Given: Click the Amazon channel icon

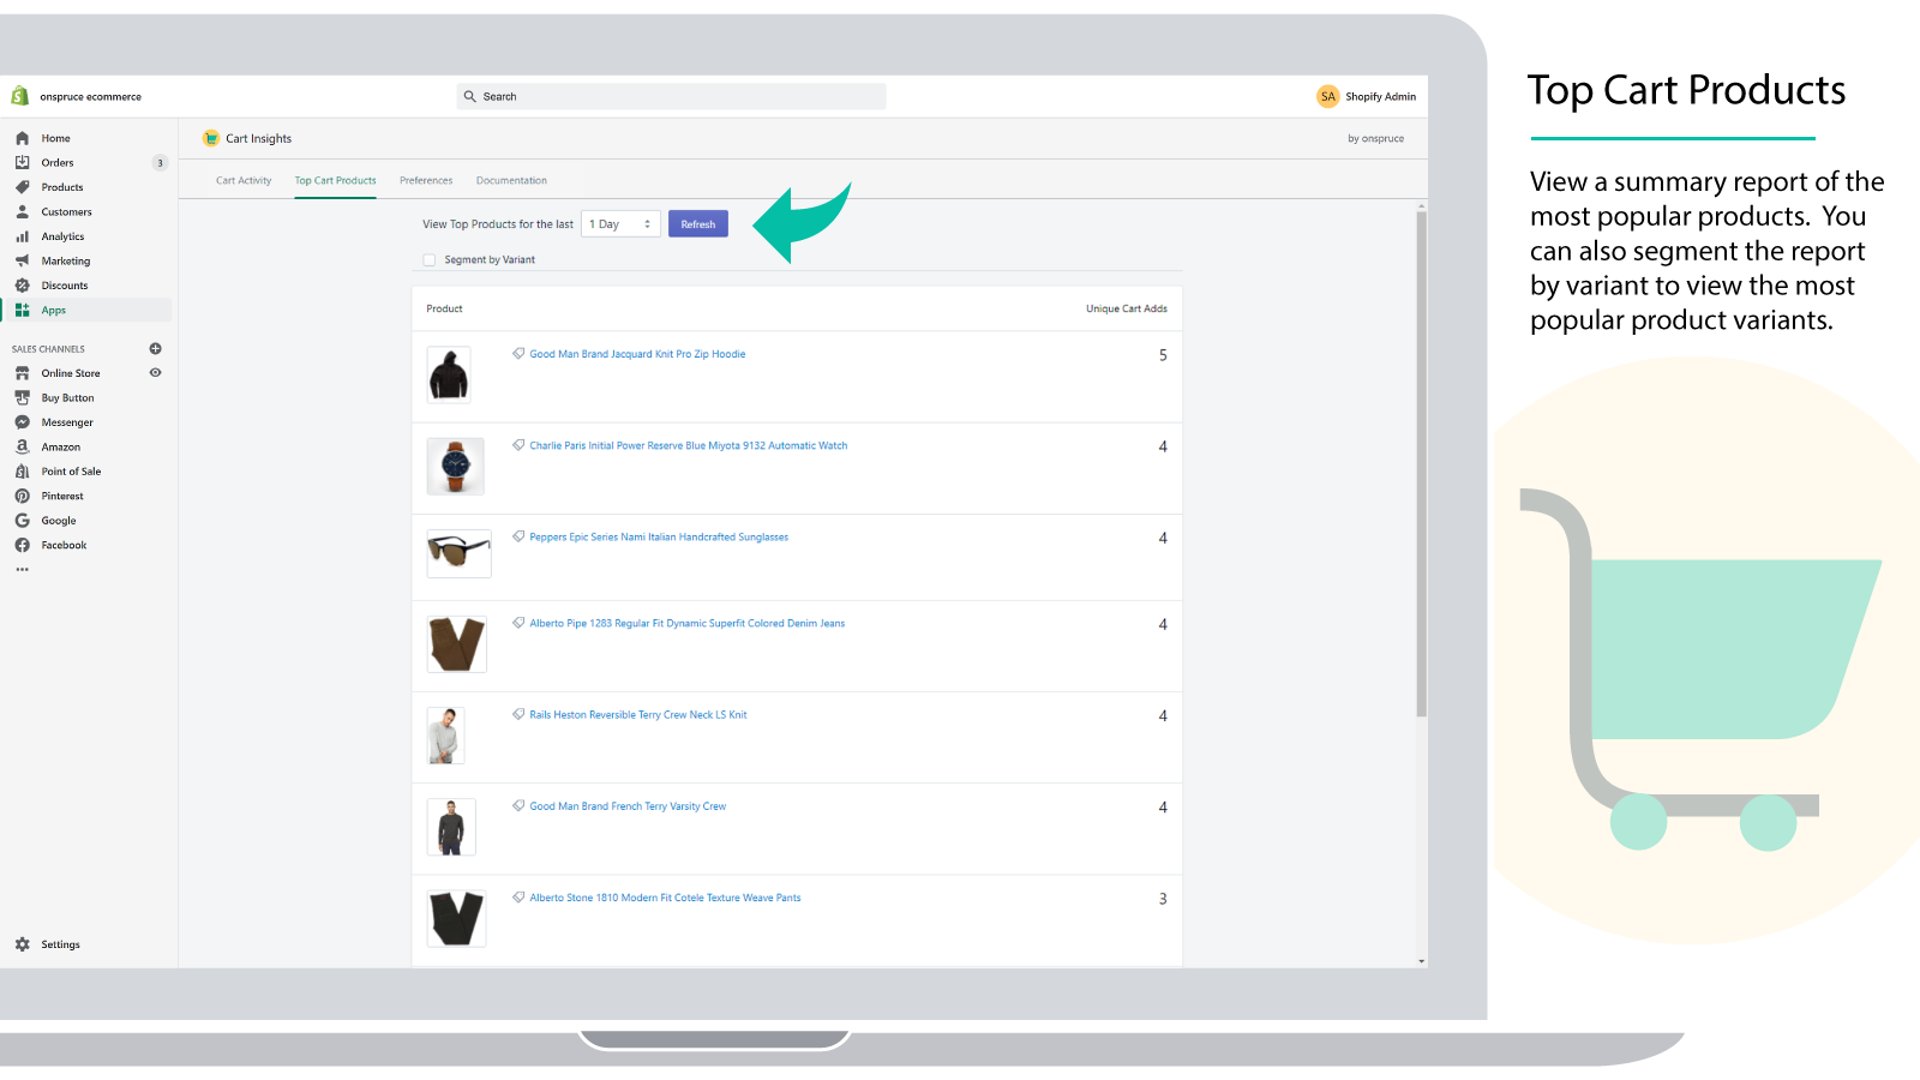Looking at the screenshot, I should tap(22, 447).
